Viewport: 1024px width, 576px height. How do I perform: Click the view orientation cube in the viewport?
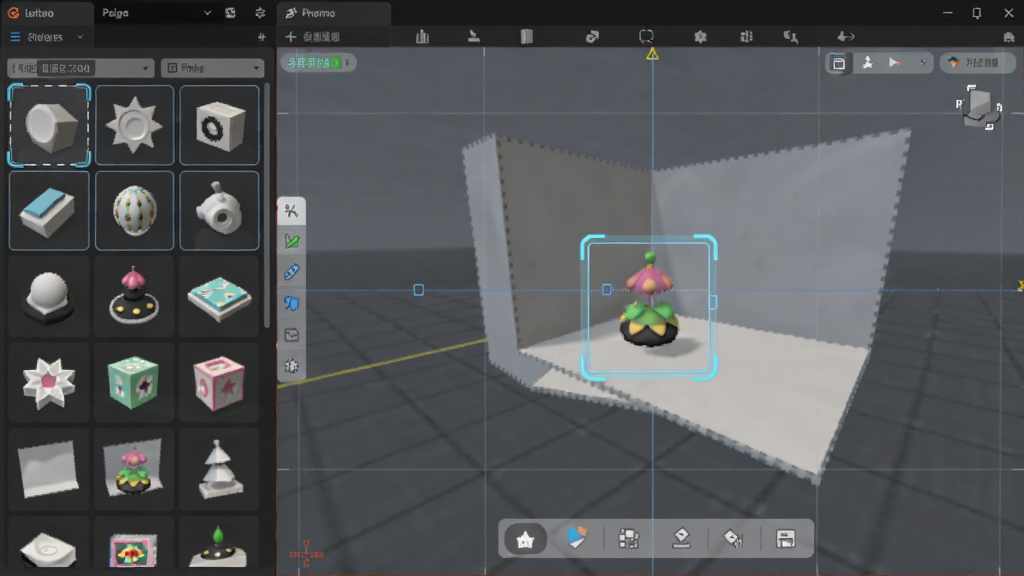coord(980,106)
